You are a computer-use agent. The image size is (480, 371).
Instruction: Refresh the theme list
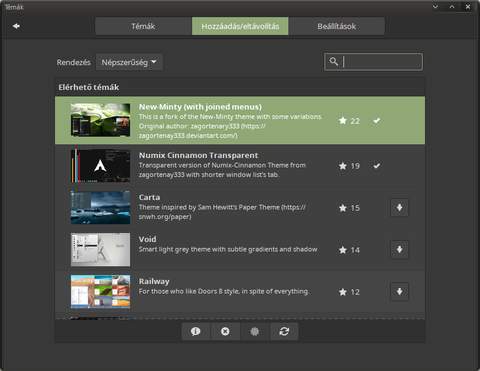click(284, 331)
